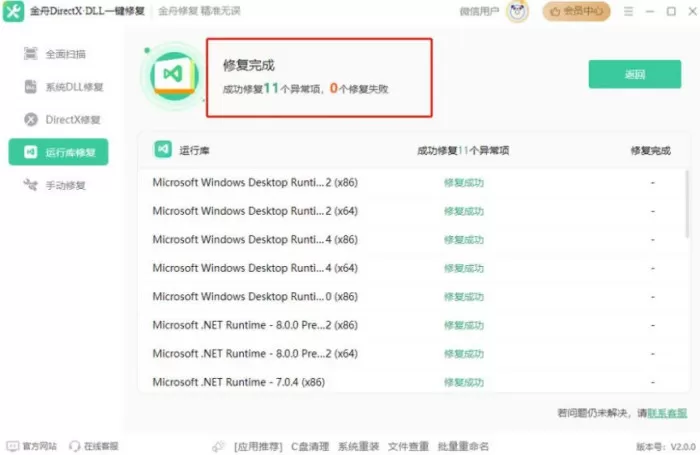Open the 会员中心 membership button
Screen dimensions: 700x455
[x=576, y=11]
